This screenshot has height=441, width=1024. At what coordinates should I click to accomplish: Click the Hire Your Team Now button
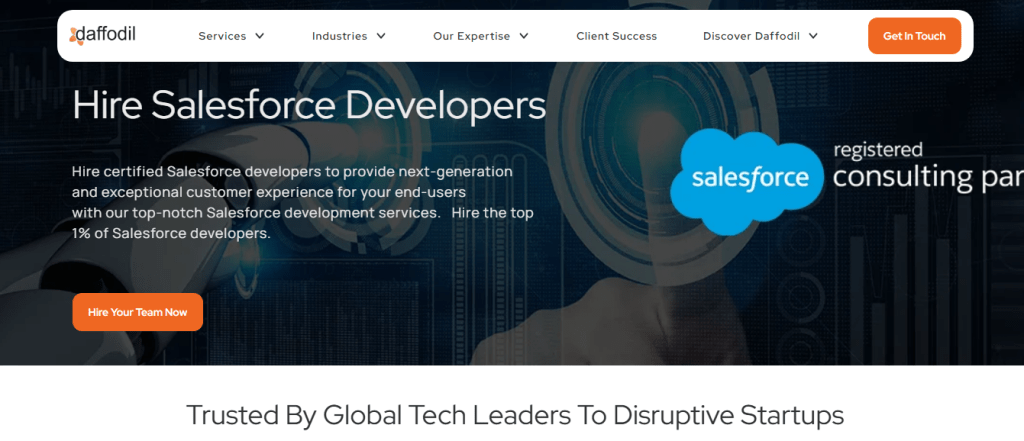point(138,312)
